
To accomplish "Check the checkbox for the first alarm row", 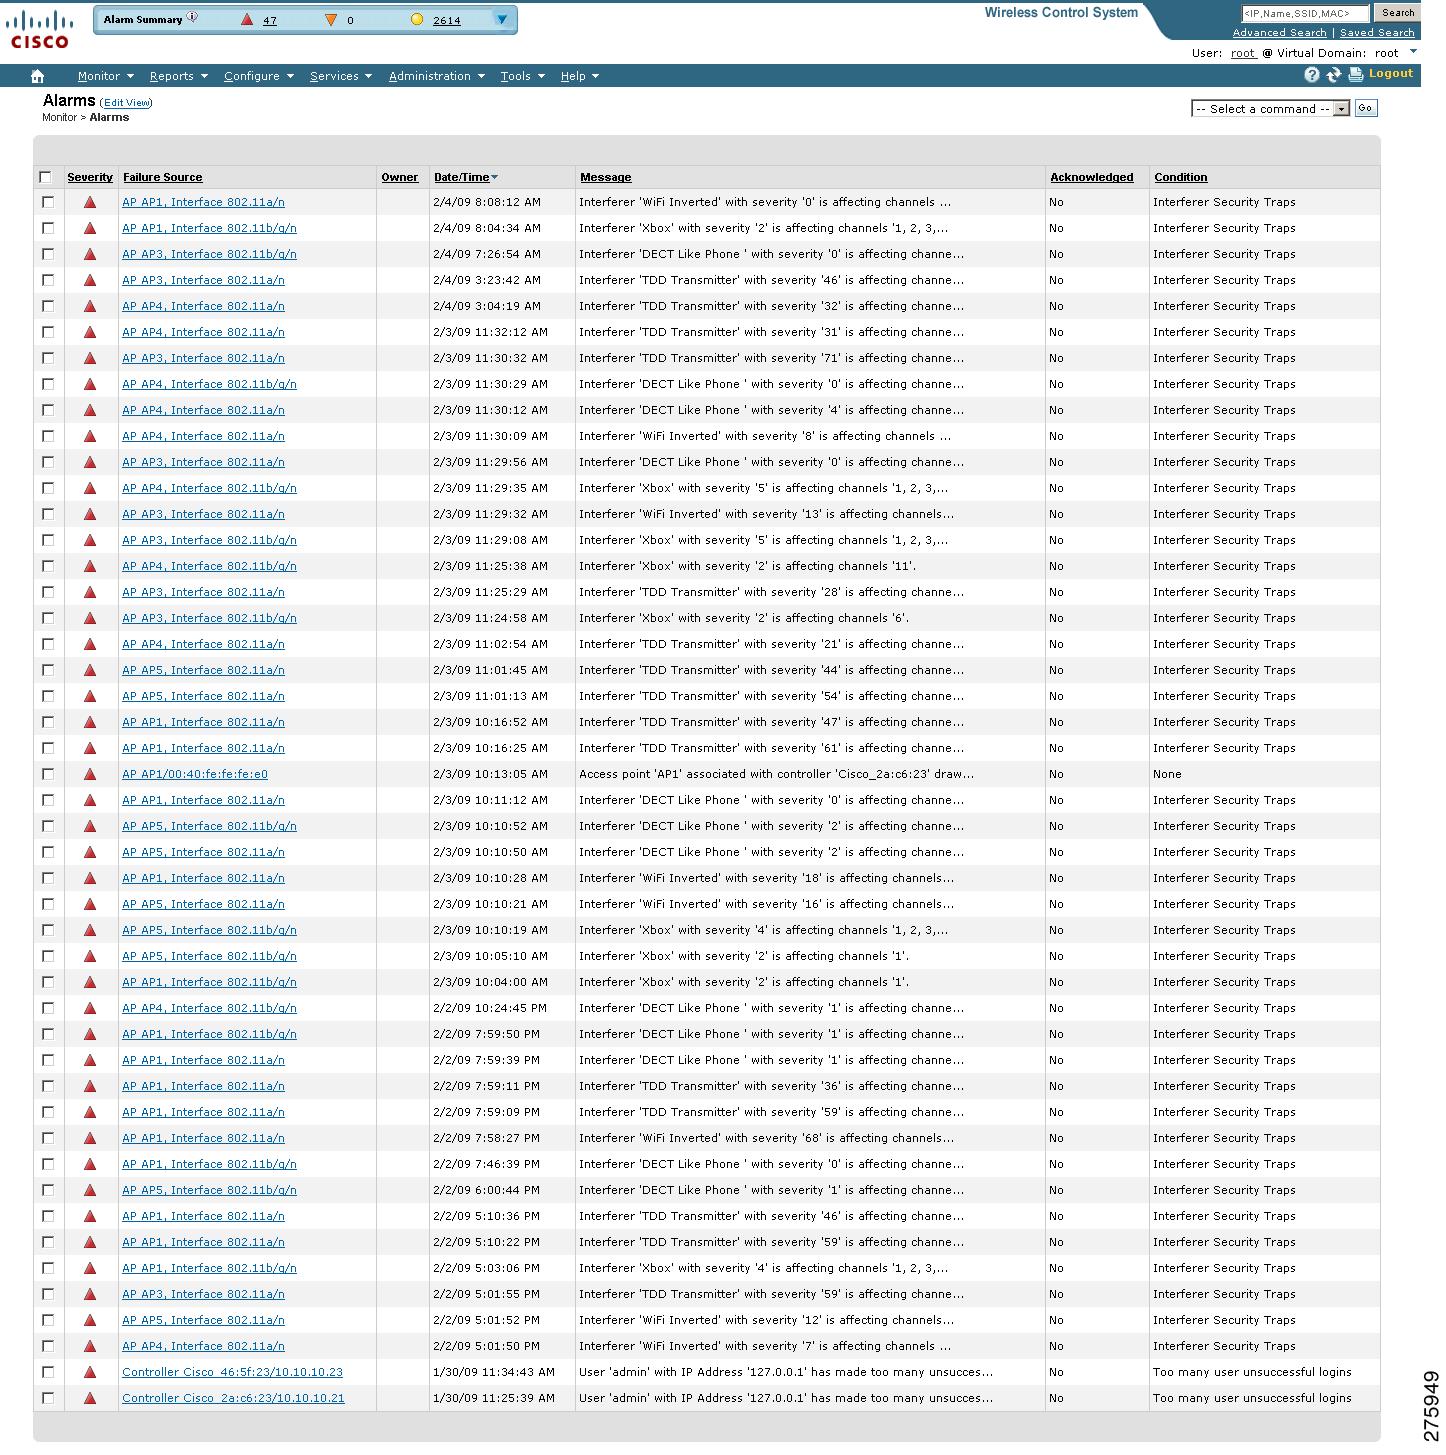I will (x=47, y=201).
